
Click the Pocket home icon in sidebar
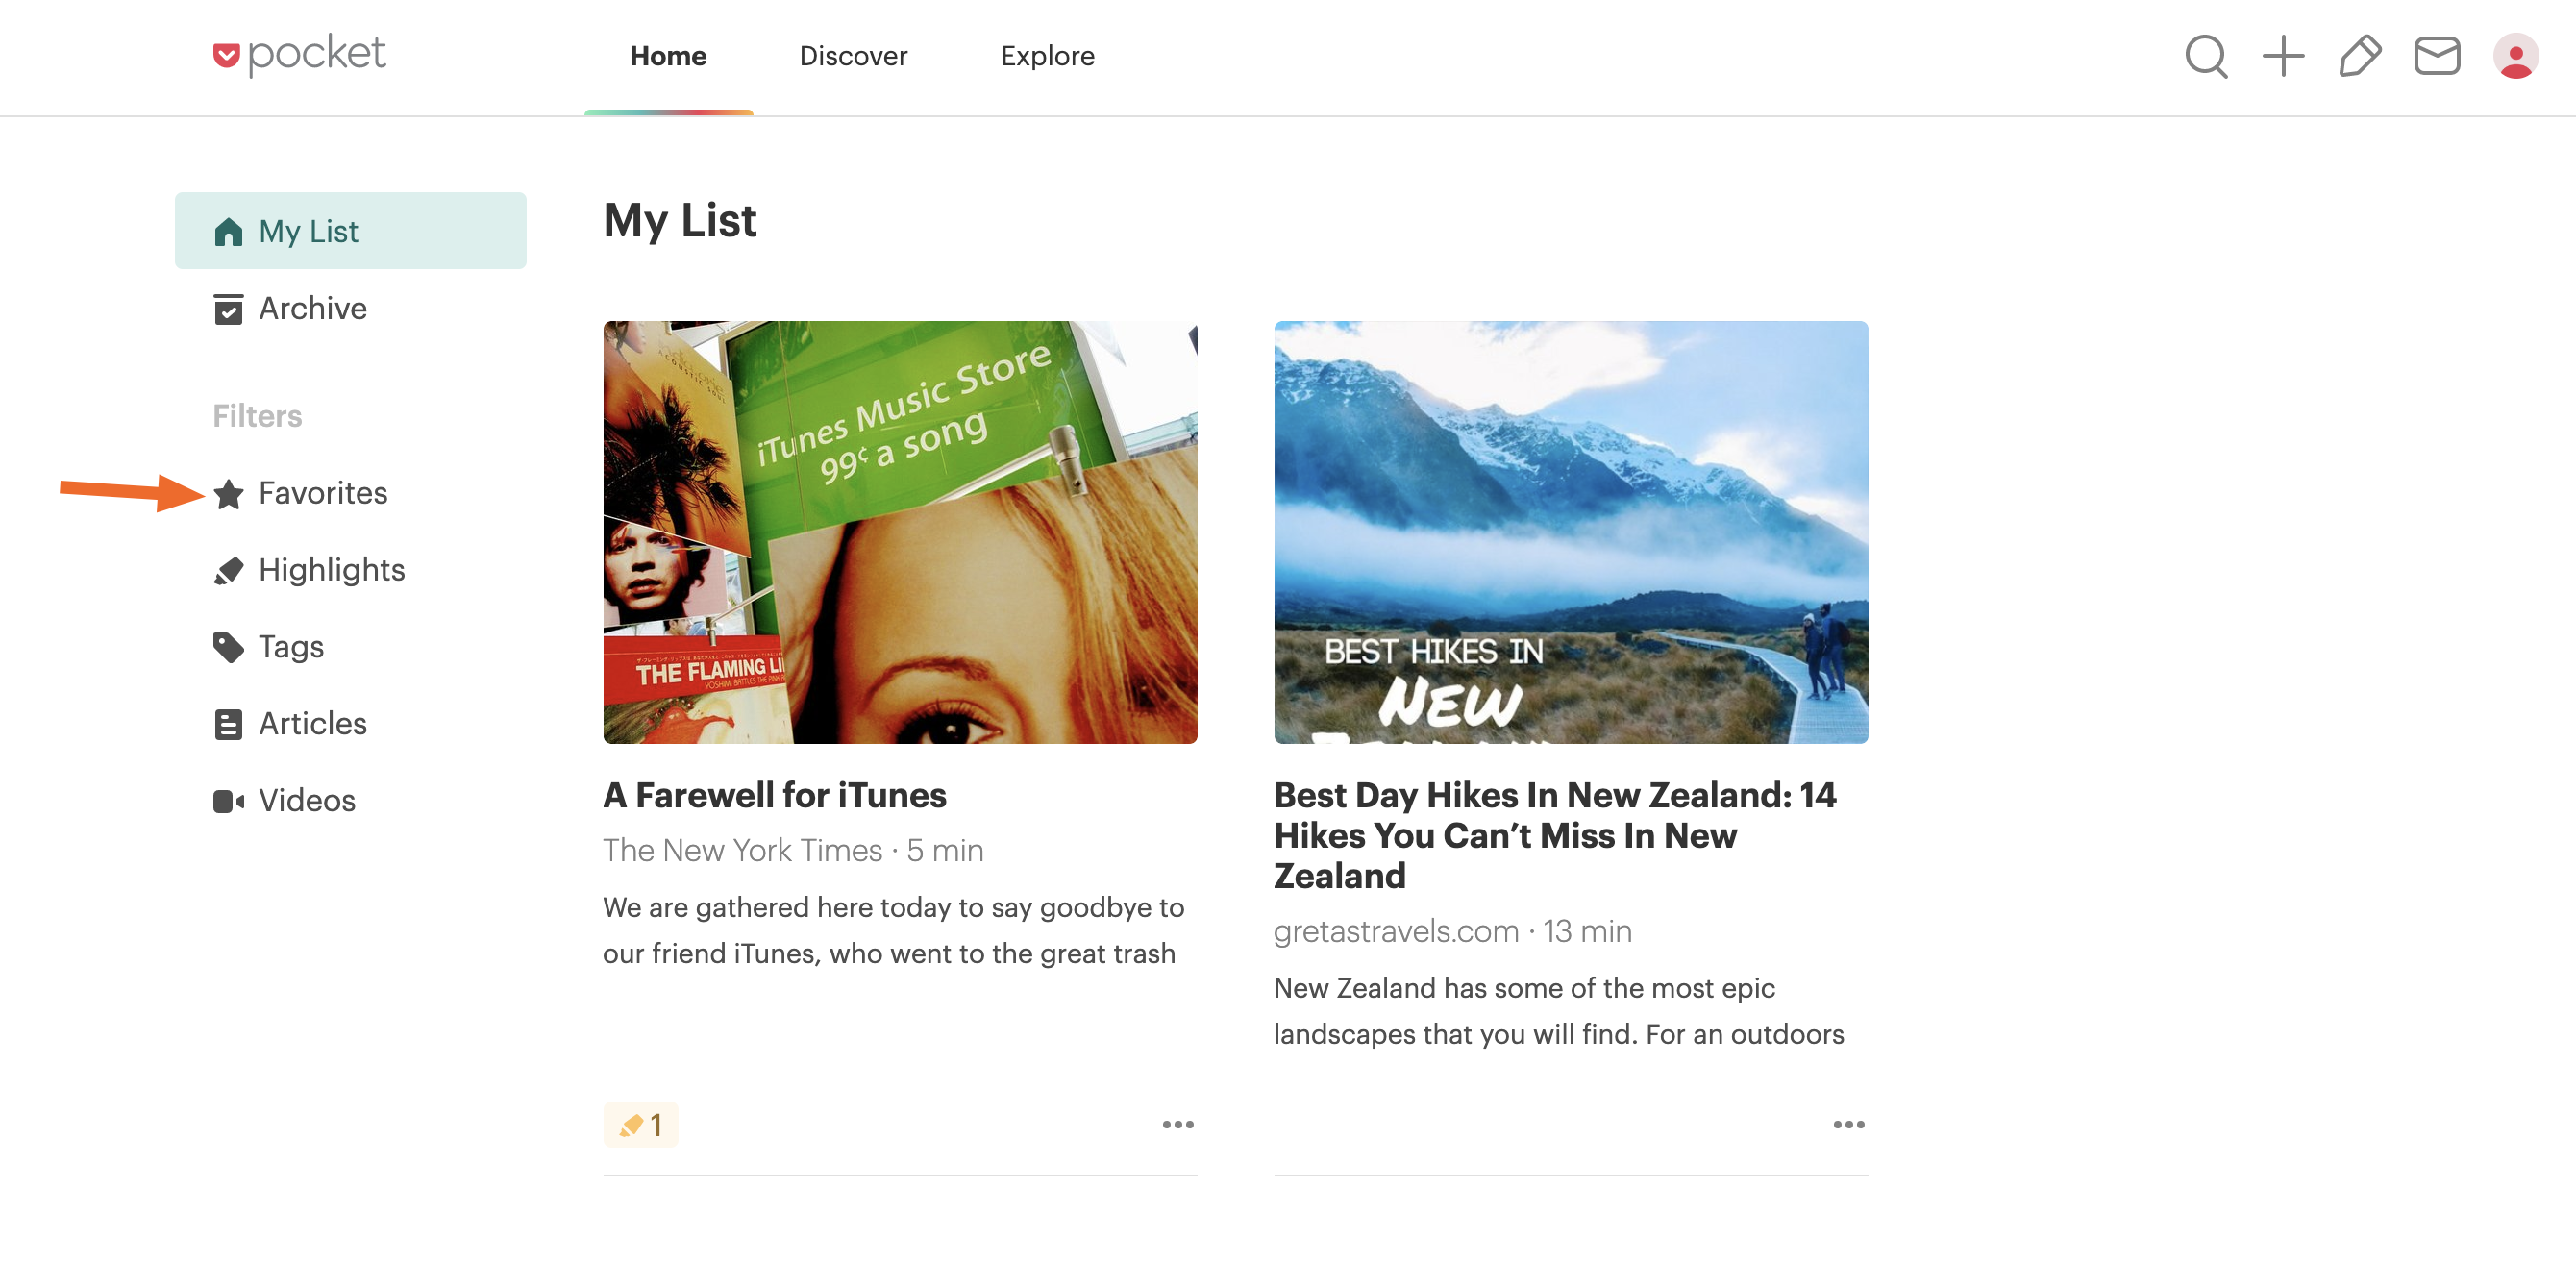click(229, 232)
